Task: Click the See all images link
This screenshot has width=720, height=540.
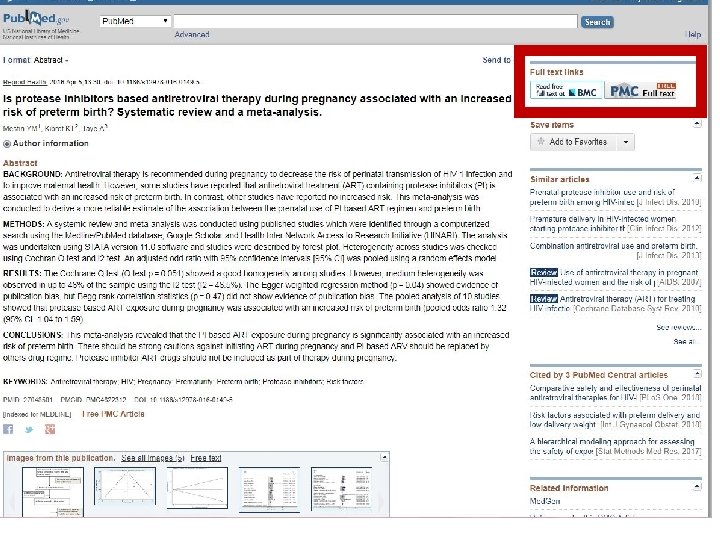Action: (152, 458)
